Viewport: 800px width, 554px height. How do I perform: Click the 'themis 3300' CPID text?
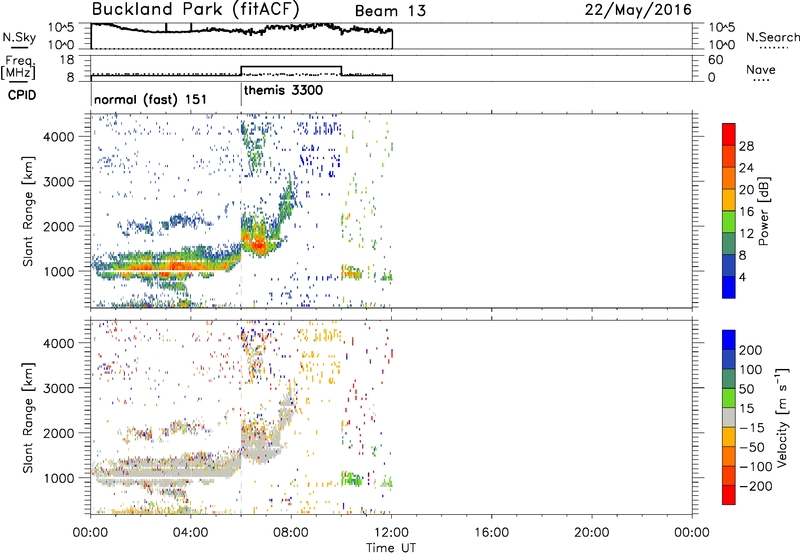pyautogui.click(x=283, y=90)
